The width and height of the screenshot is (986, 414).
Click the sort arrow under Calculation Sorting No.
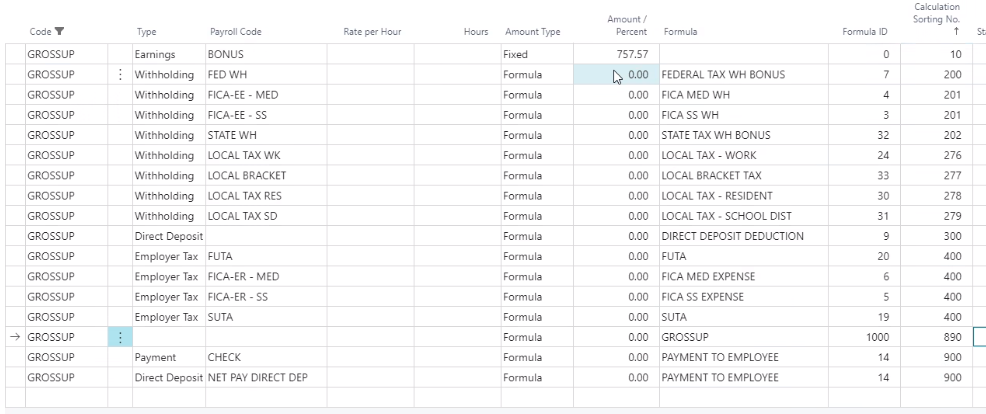click(x=957, y=31)
